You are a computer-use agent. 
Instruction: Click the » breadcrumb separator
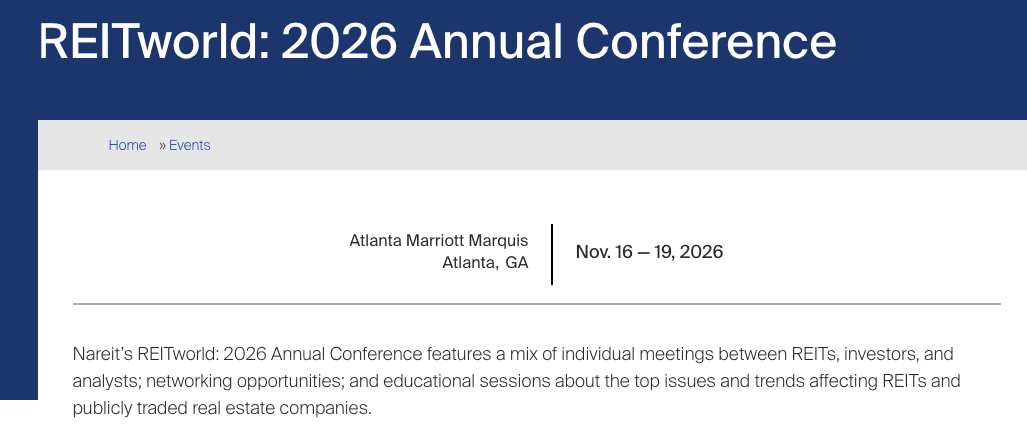162,145
